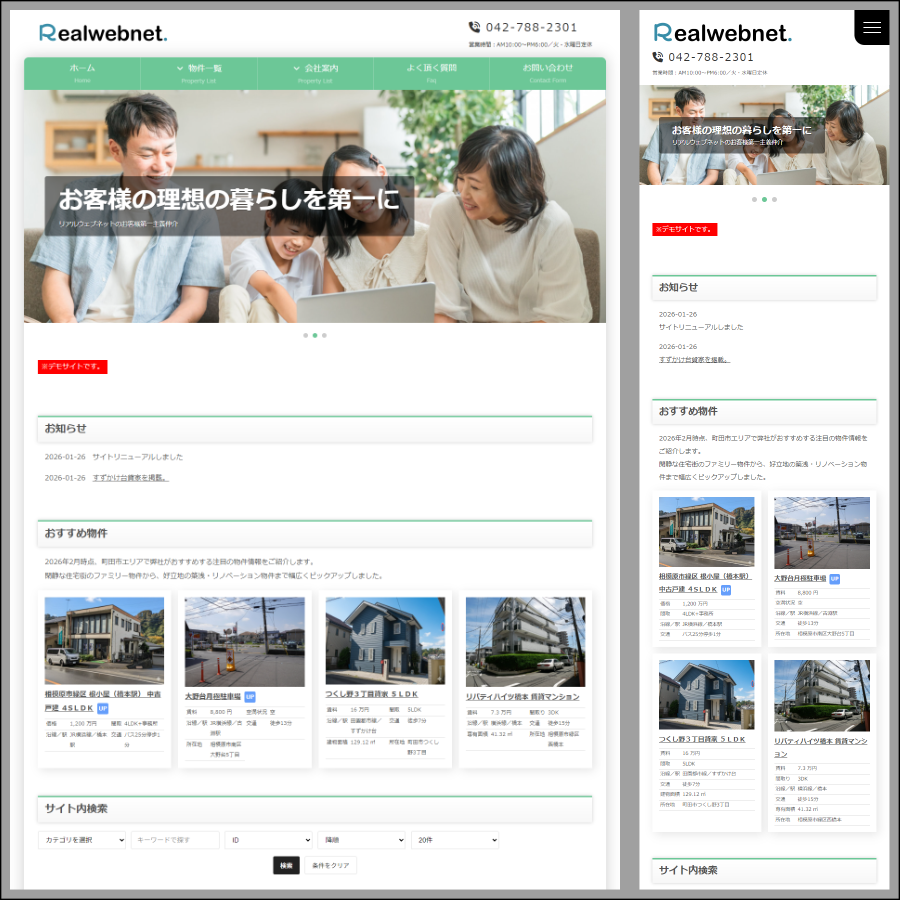The width and height of the screenshot is (900, 900).
Task: Go to the ホーム Home nav item
Action: pyautogui.click(x=82, y=73)
